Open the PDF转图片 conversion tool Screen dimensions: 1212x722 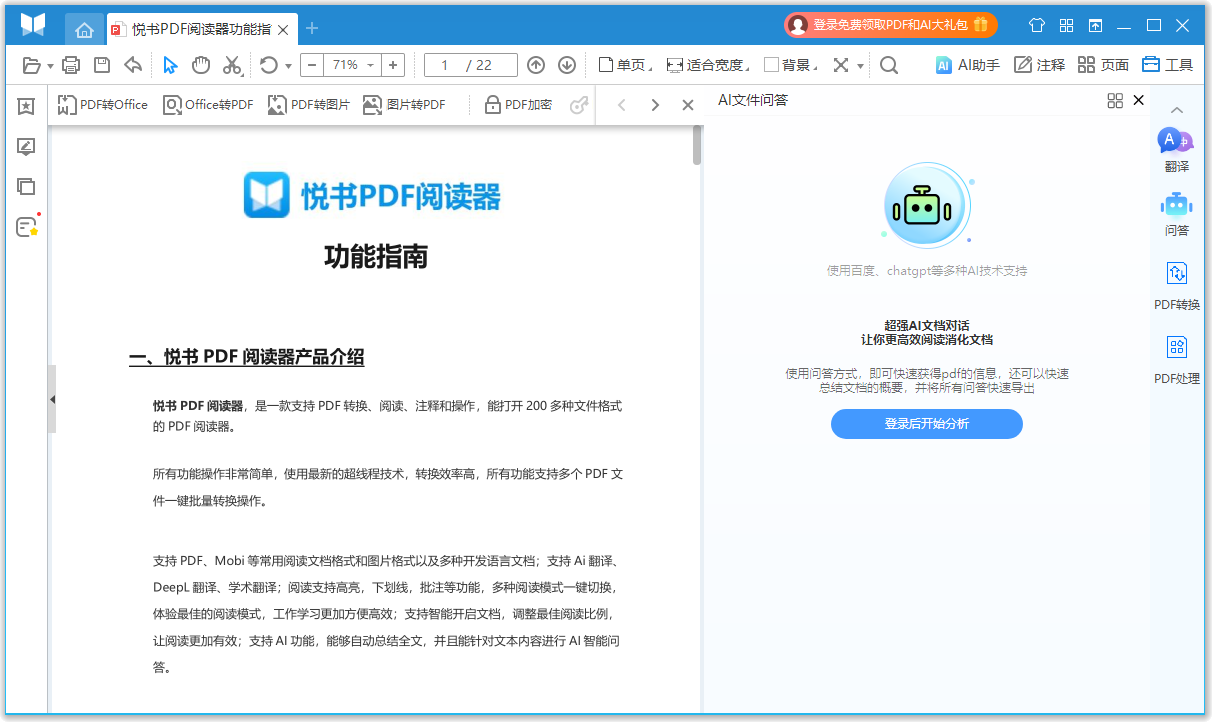(x=309, y=104)
